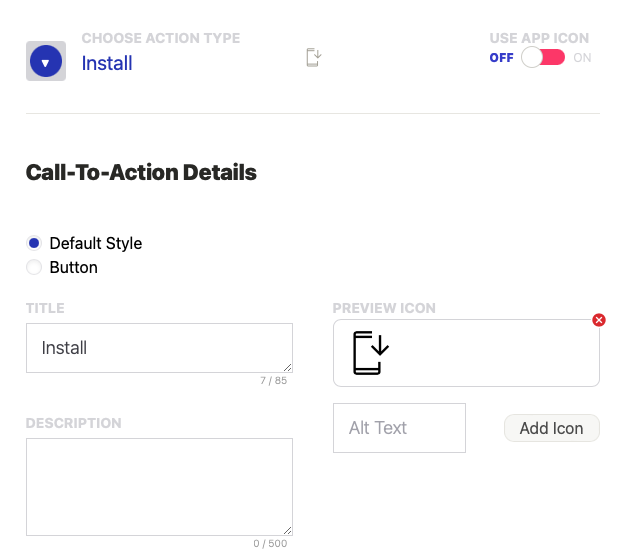Select the Button style radio option
Viewport: 620px width, 560px height.
coord(34,267)
